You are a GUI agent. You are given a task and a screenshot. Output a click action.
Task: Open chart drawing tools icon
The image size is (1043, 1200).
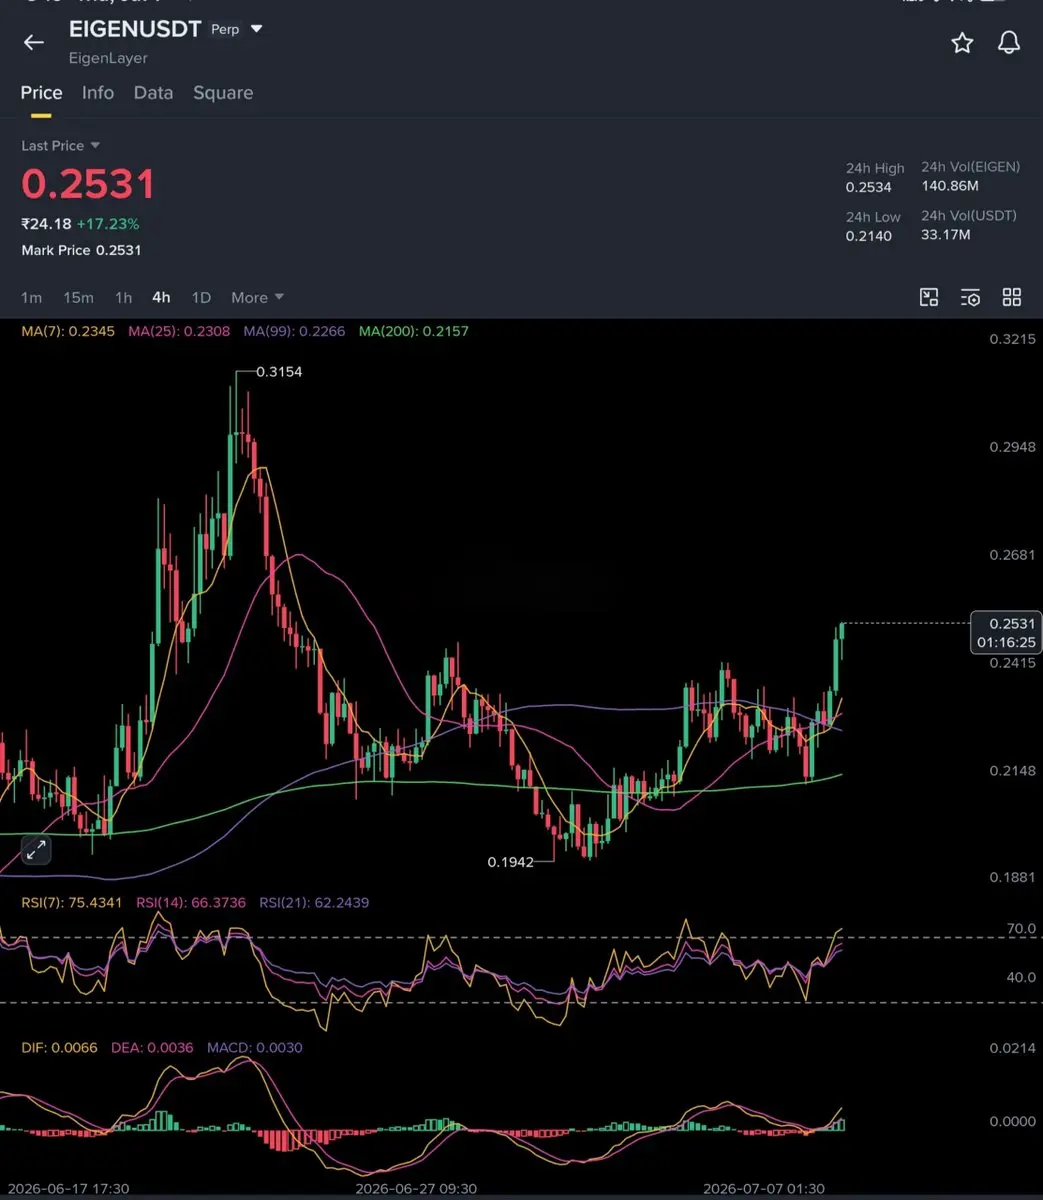point(929,297)
